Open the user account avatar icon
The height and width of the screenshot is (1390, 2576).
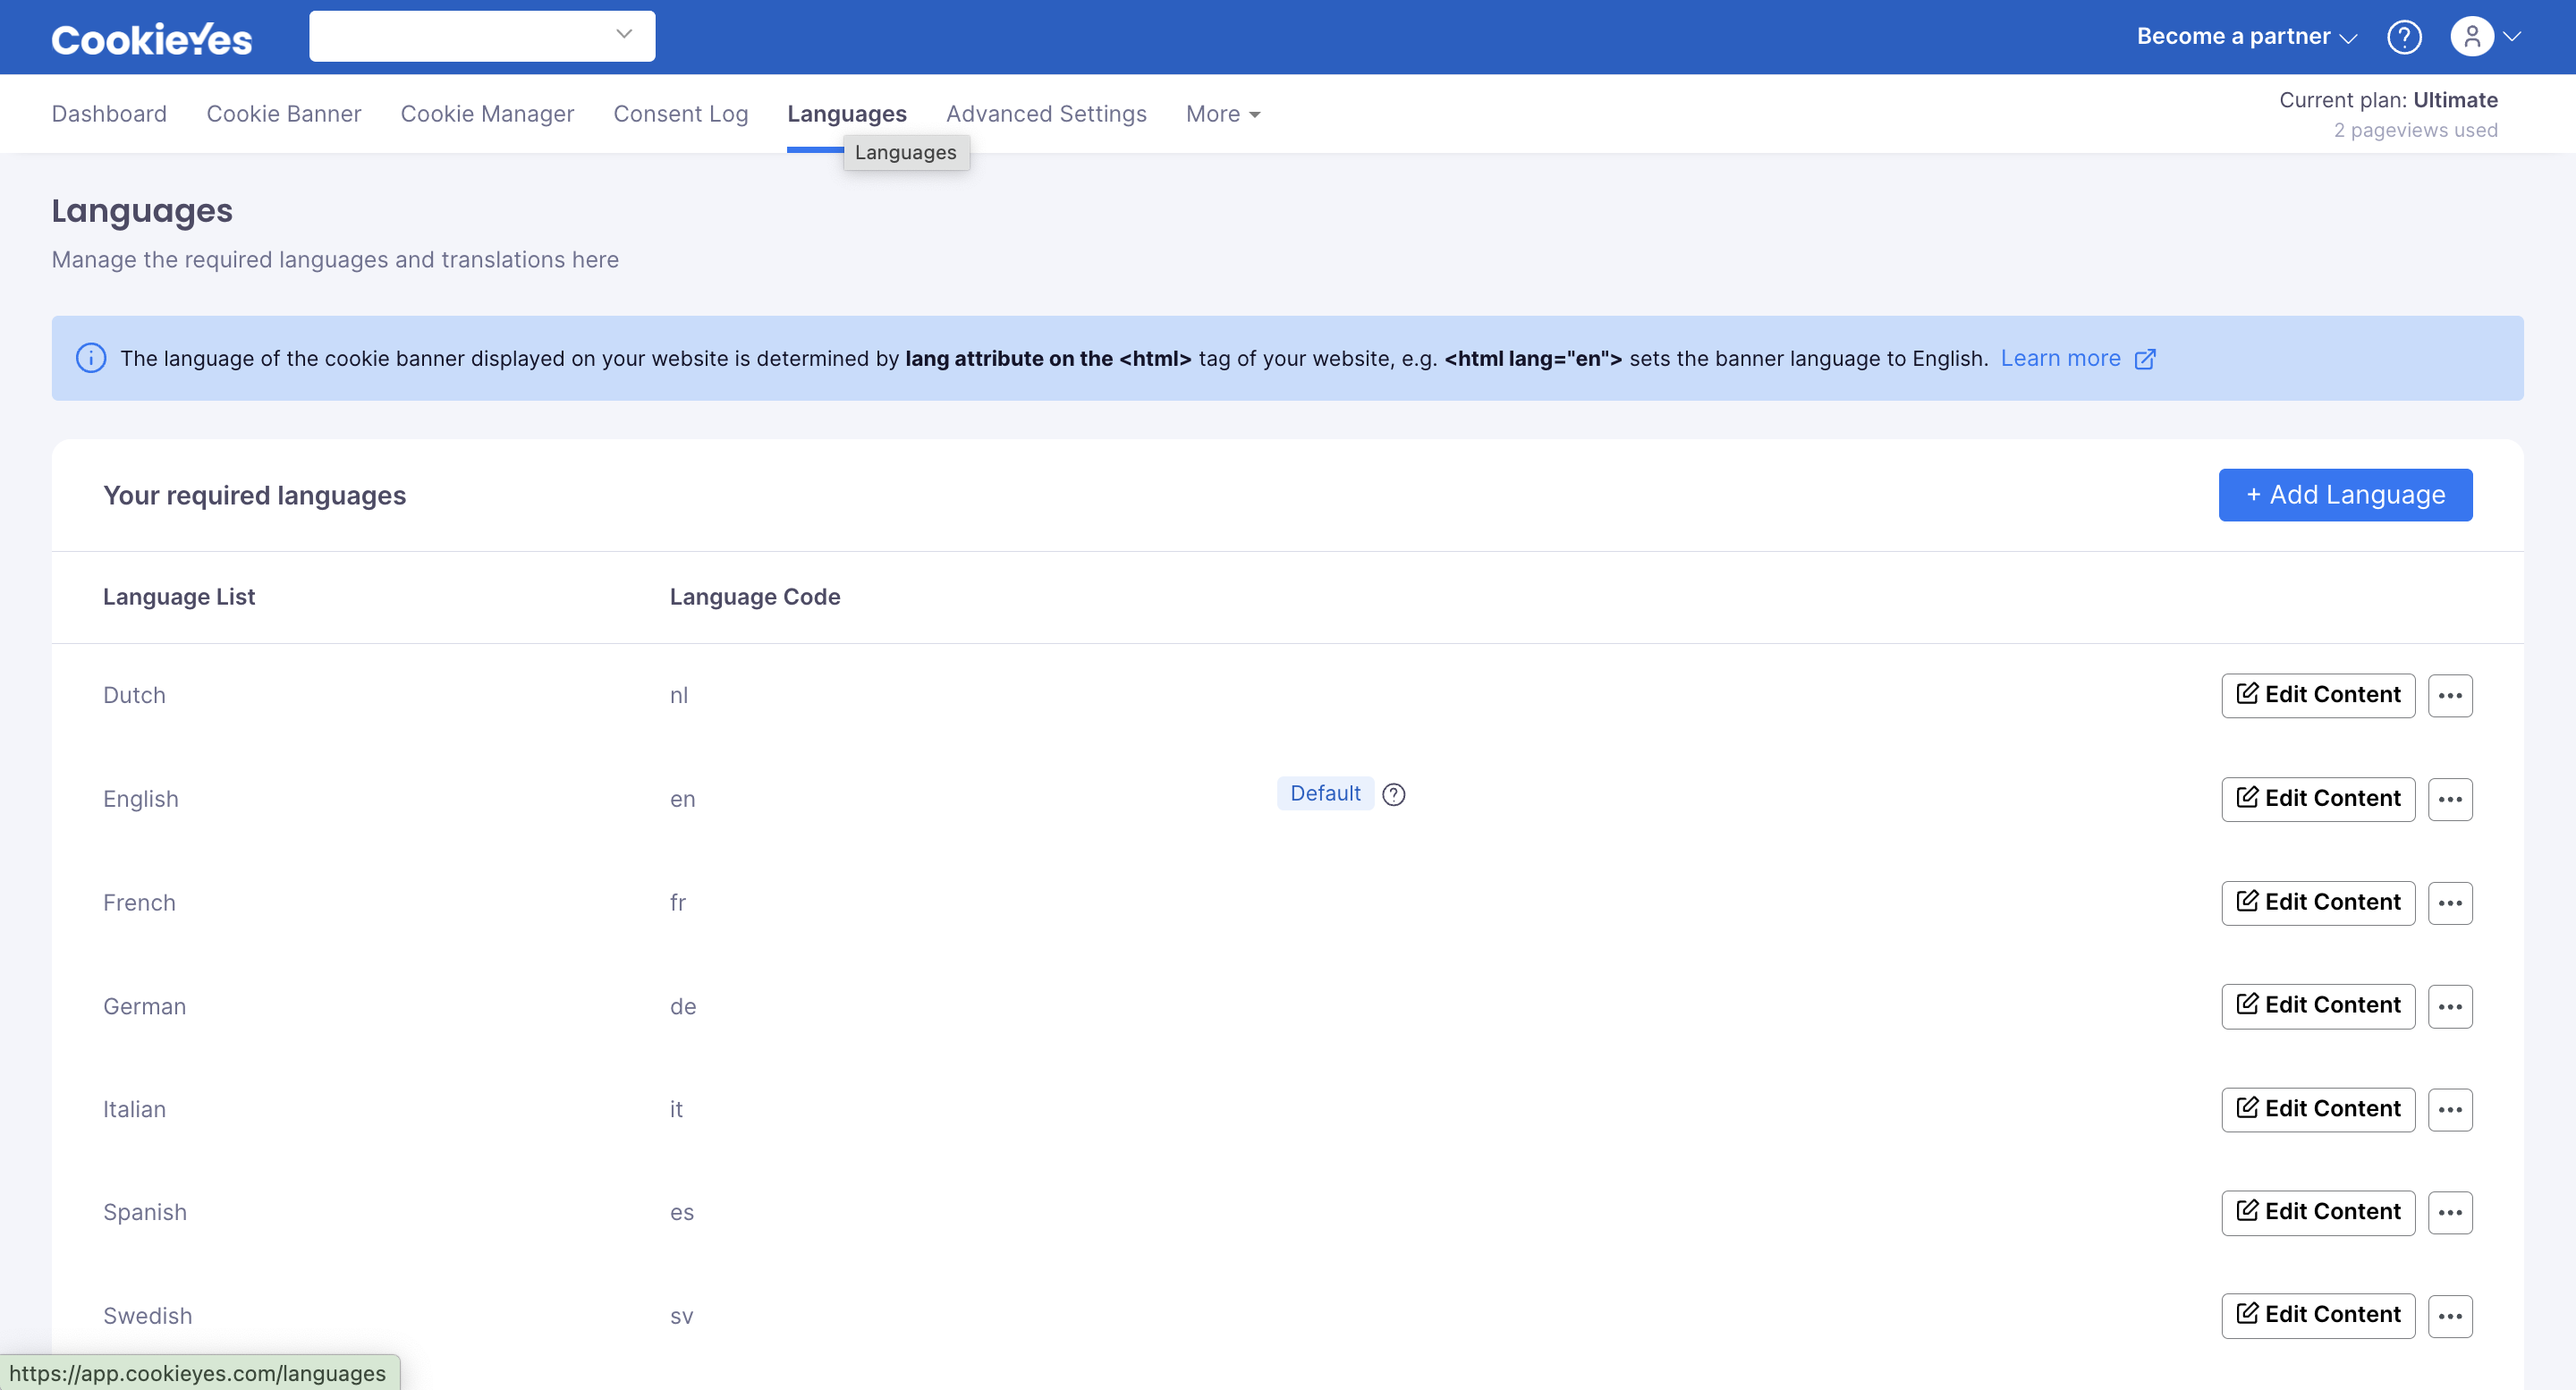[2471, 37]
